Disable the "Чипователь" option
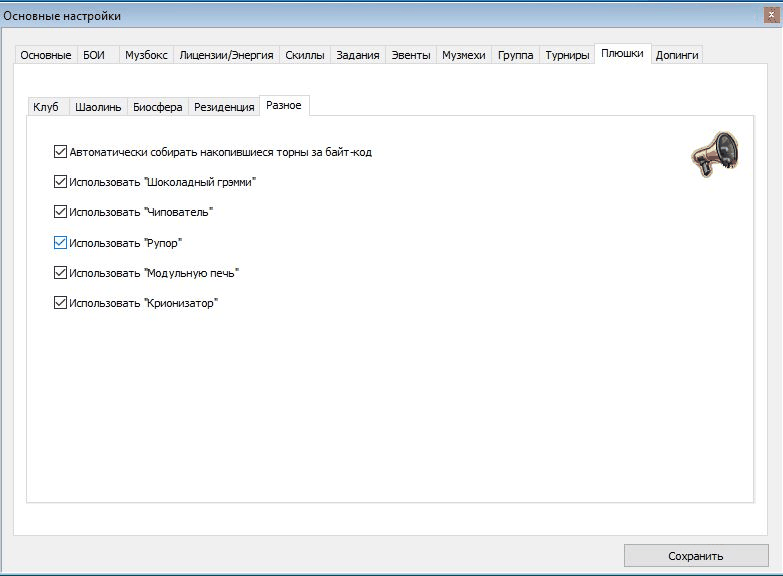This screenshot has height=576, width=783. (60, 211)
